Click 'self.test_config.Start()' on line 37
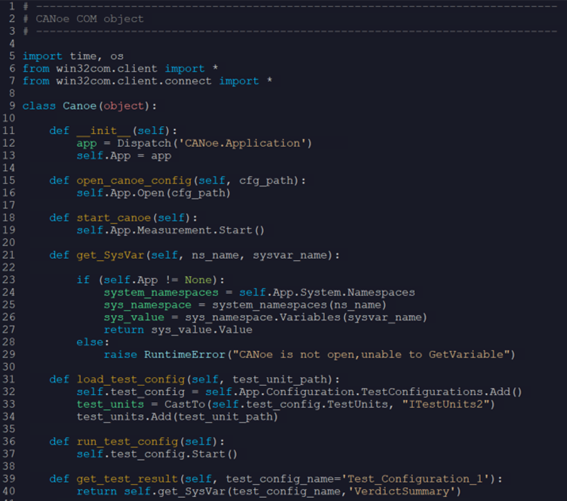Image resolution: width=567 pixels, height=501 pixels. tap(157, 454)
